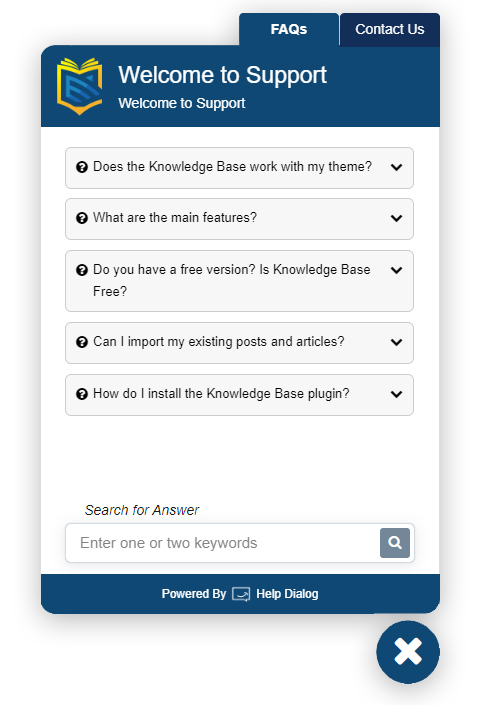The width and height of the screenshot is (481, 705).
Task: Click the book logo icon in header
Action: (80, 86)
